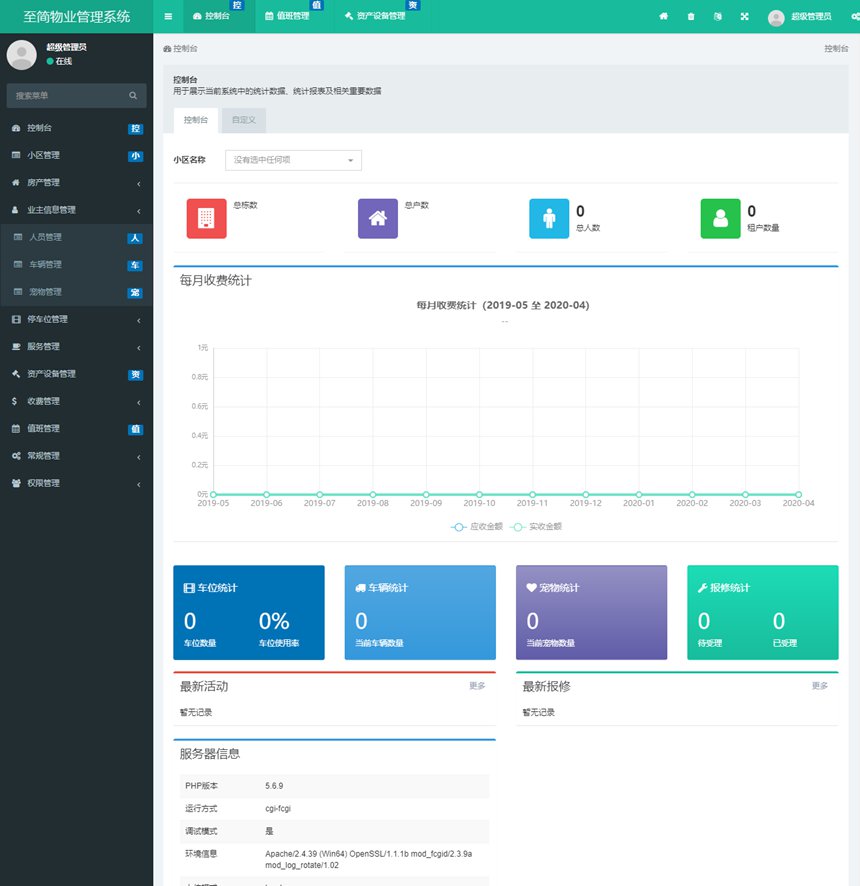The width and height of the screenshot is (860, 886).
Task: Click the search magnifier icon in the sidebar
Action: (x=133, y=96)
